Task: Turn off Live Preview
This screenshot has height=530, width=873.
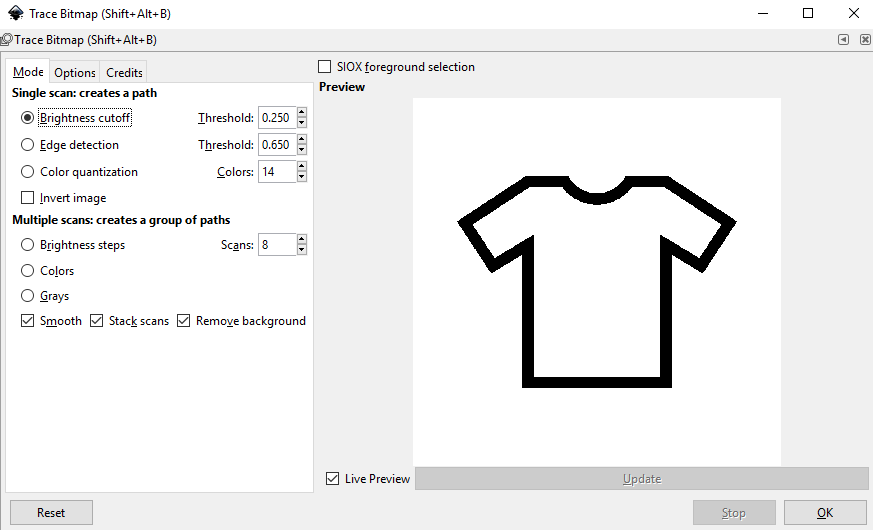Action: tap(332, 479)
